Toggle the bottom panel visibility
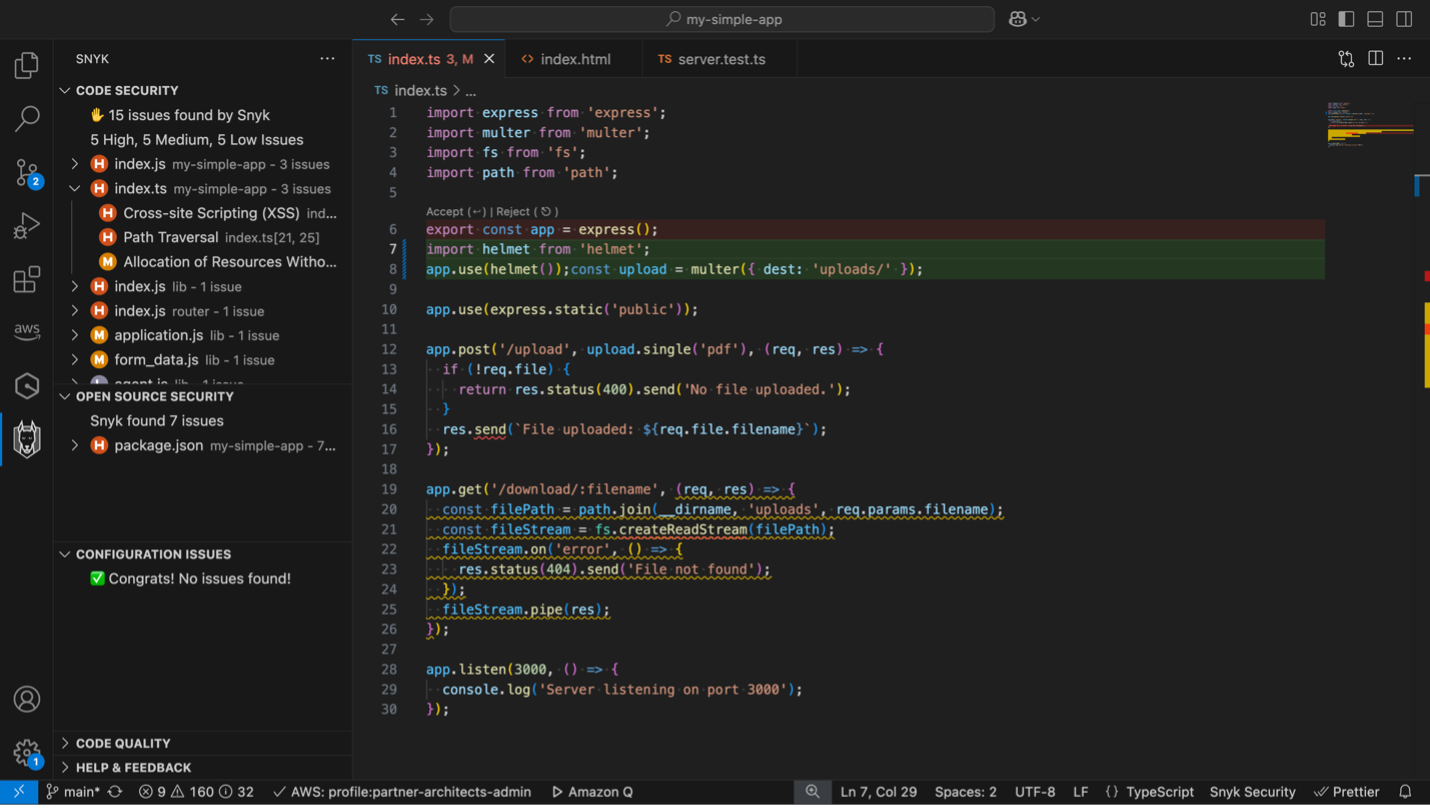This screenshot has height=809, width=1430. [1375, 18]
